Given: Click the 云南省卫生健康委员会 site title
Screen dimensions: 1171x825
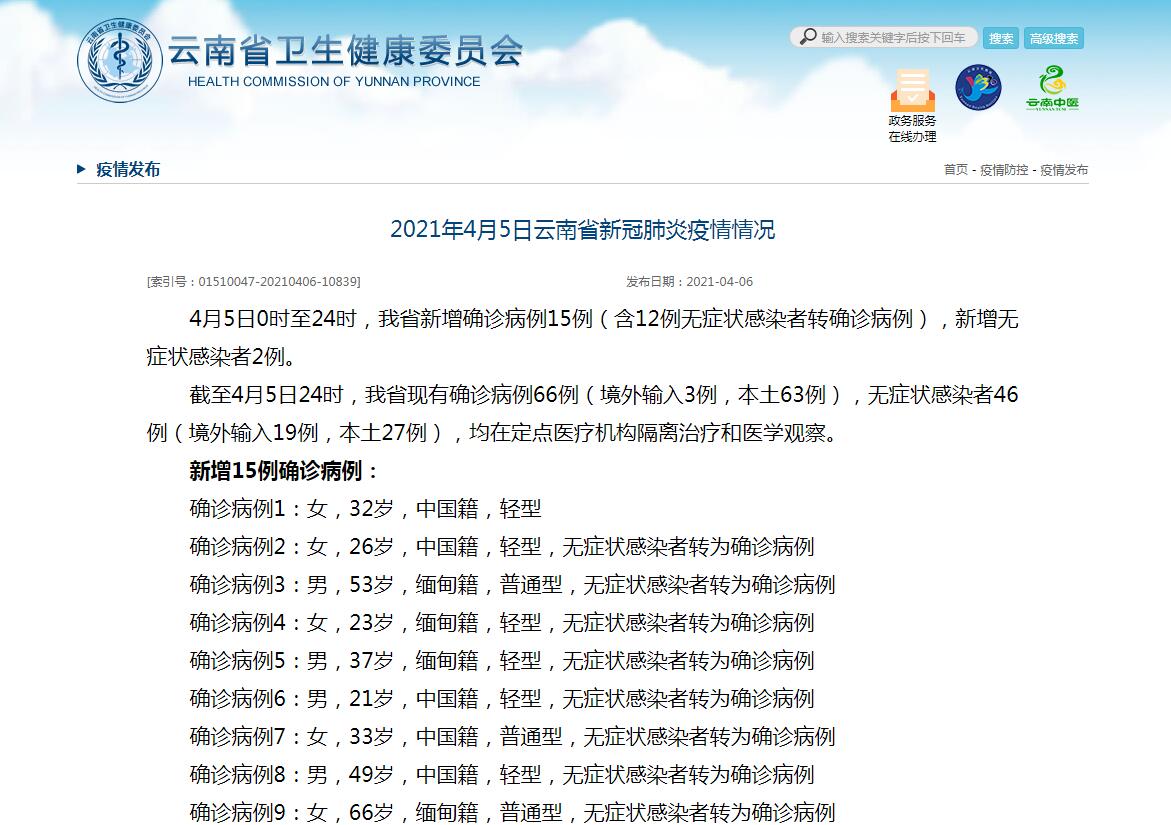Looking at the screenshot, I should (x=345, y=50).
